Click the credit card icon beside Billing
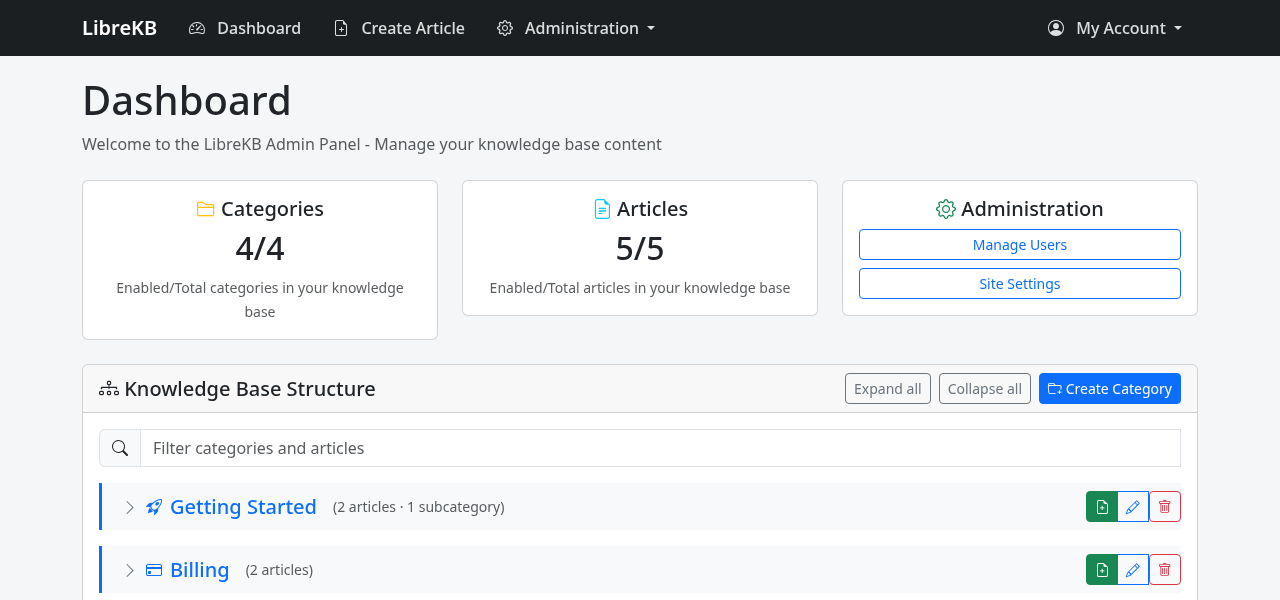The image size is (1280, 600). pos(154,570)
